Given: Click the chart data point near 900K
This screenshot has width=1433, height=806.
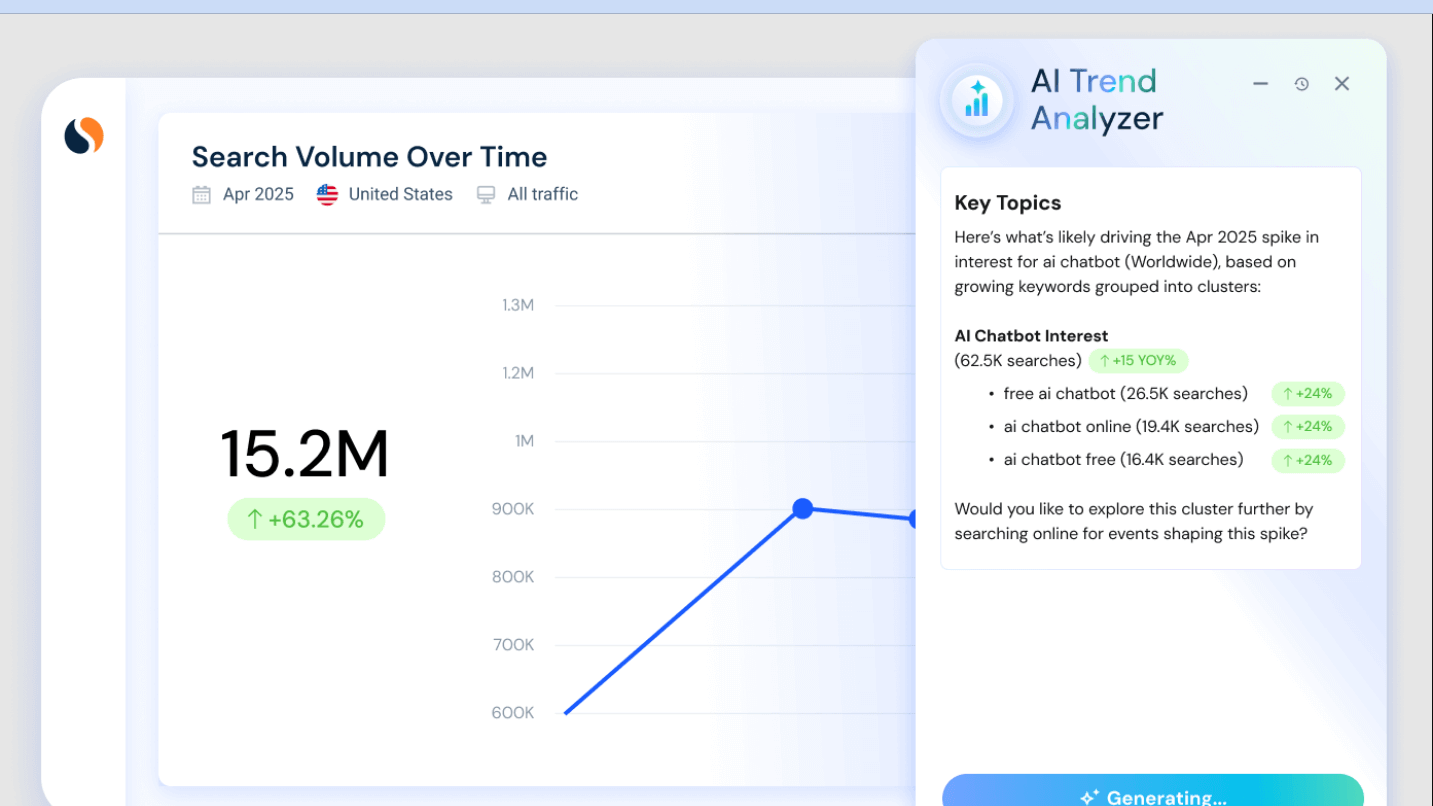Looking at the screenshot, I should pyautogui.click(x=803, y=509).
